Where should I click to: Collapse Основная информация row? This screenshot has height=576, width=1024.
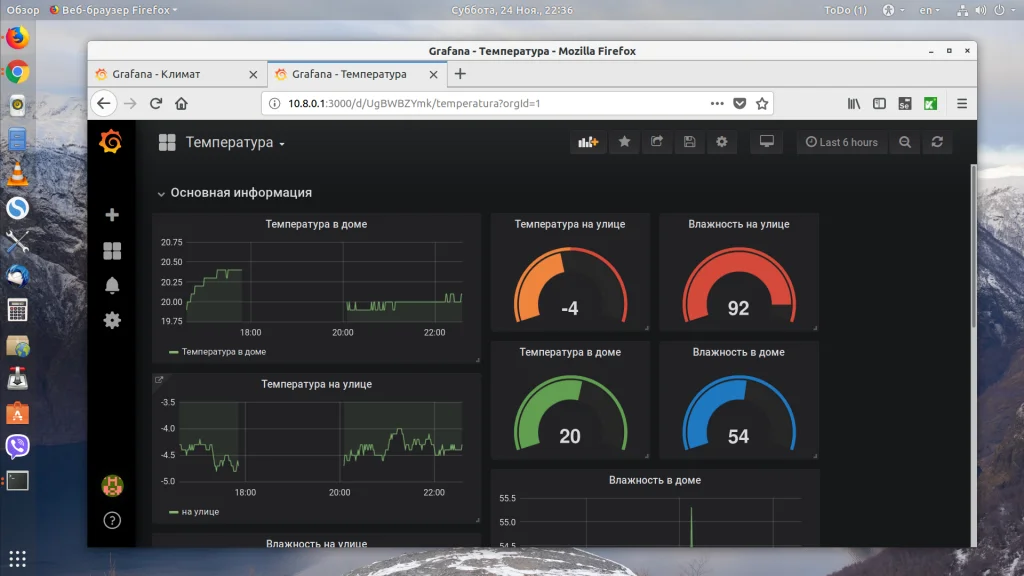click(234, 193)
